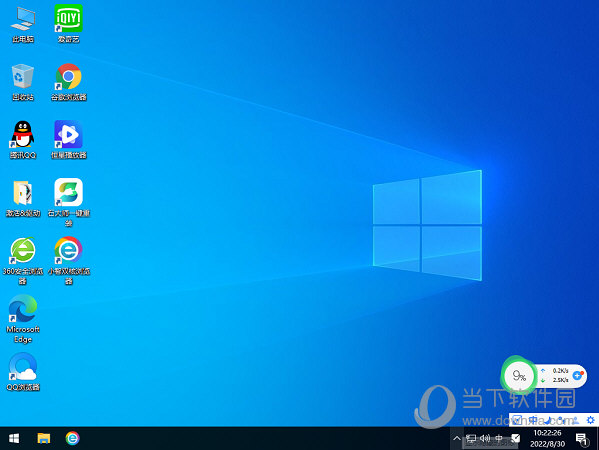Viewport: 599px width, 450px height.
Task: Launch the QQ浏览器 cloud browser shortcut
Action: pyautogui.click(x=23, y=371)
